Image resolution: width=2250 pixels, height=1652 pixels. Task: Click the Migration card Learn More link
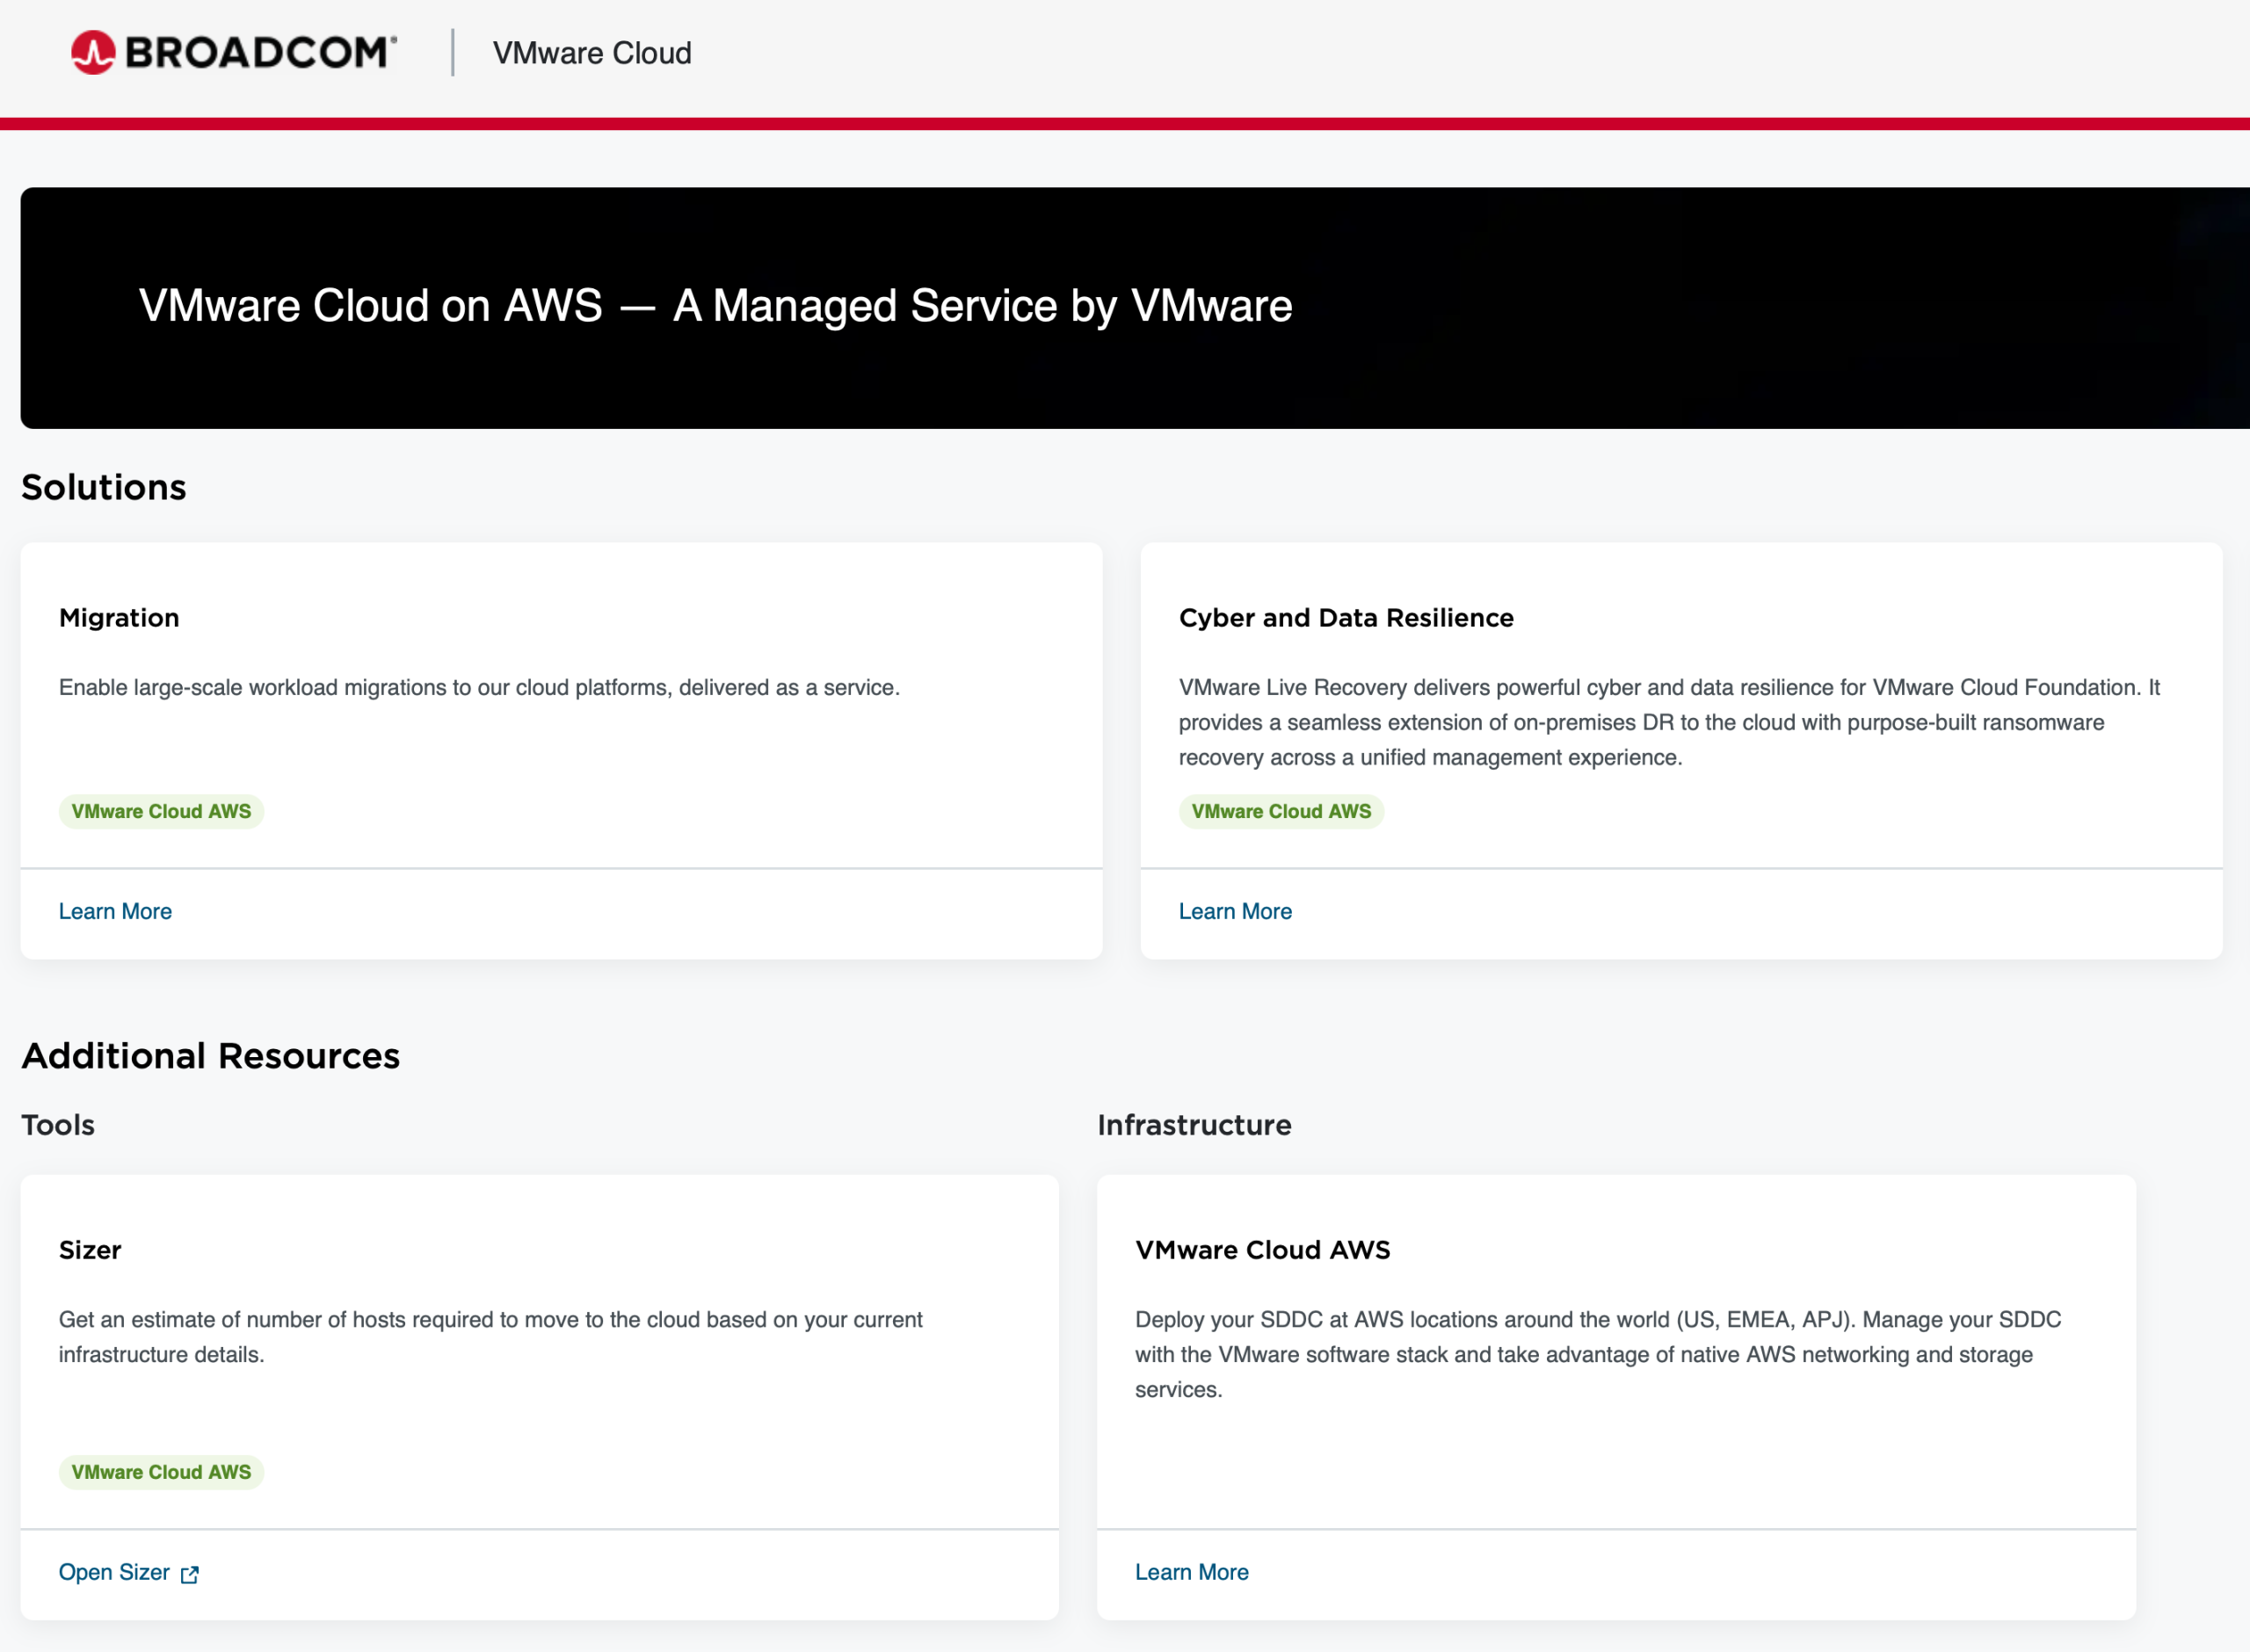coord(115,911)
